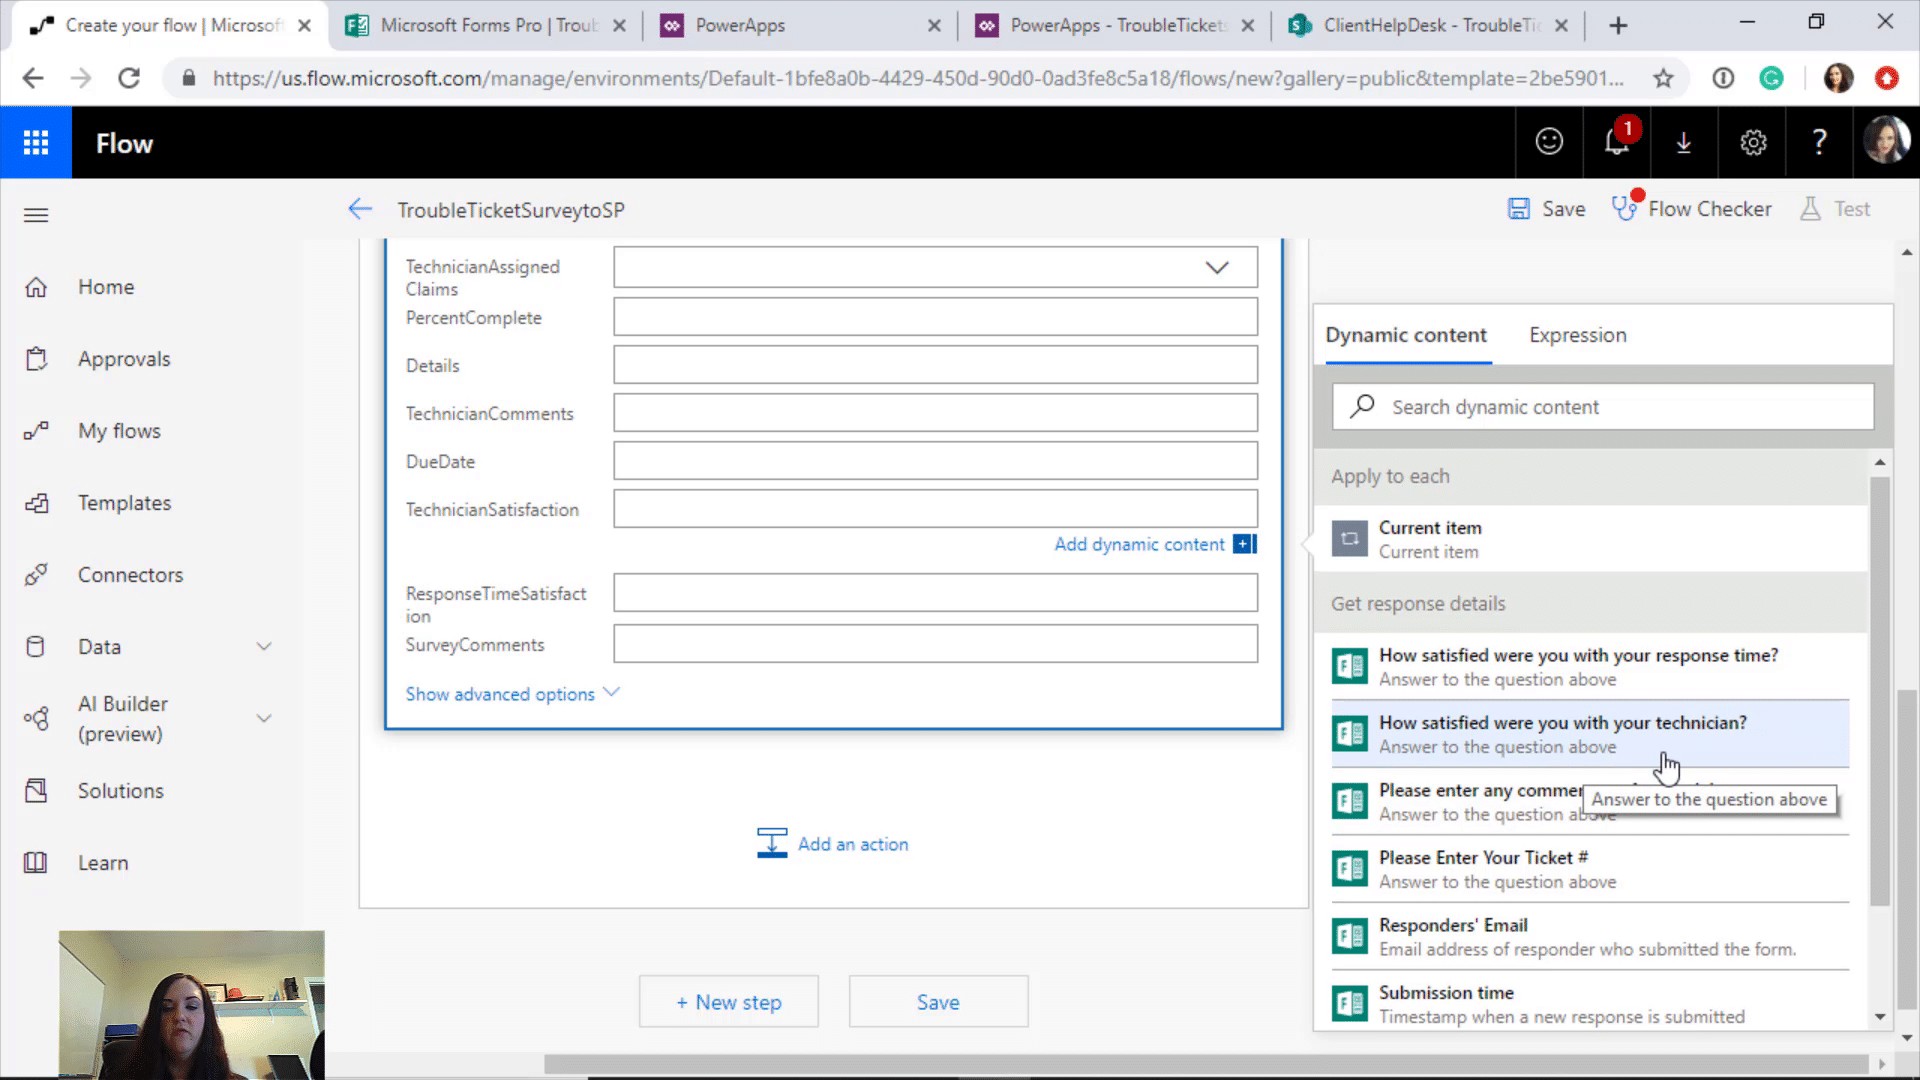Click the browser address bar URL
This screenshot has height=1080, width=1920.
(x=917, y=78)
